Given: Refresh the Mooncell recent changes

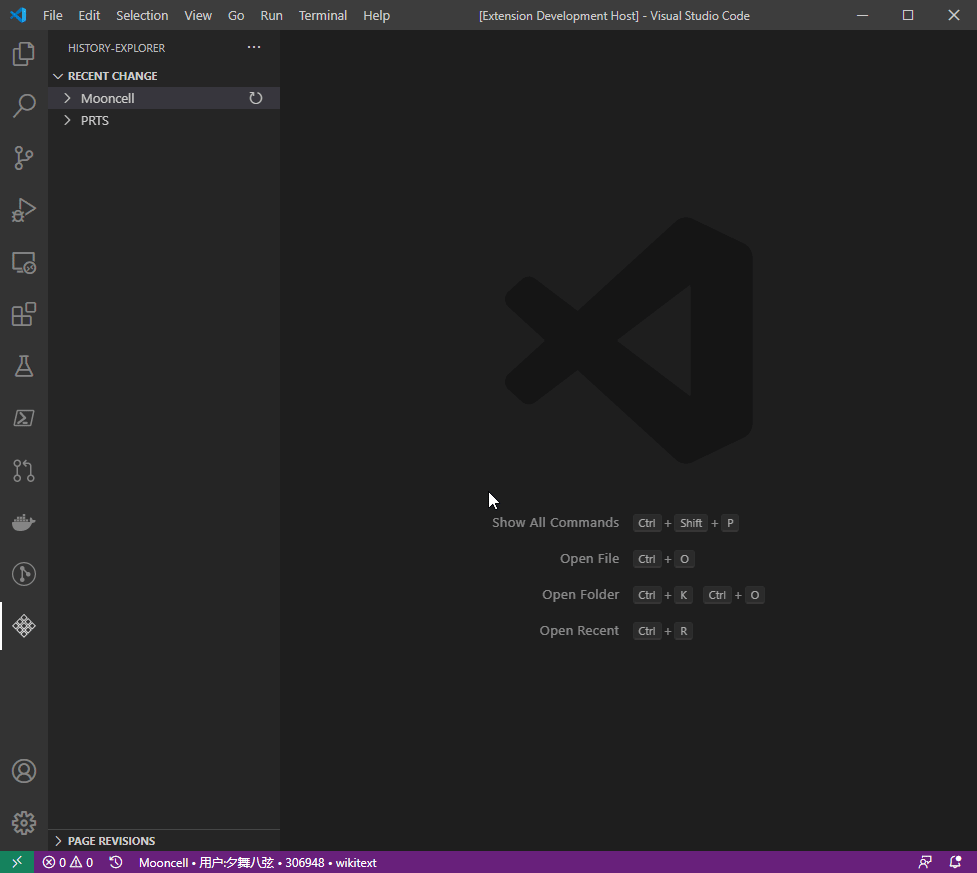Looking at the screenshot, I should pos(255,98).
